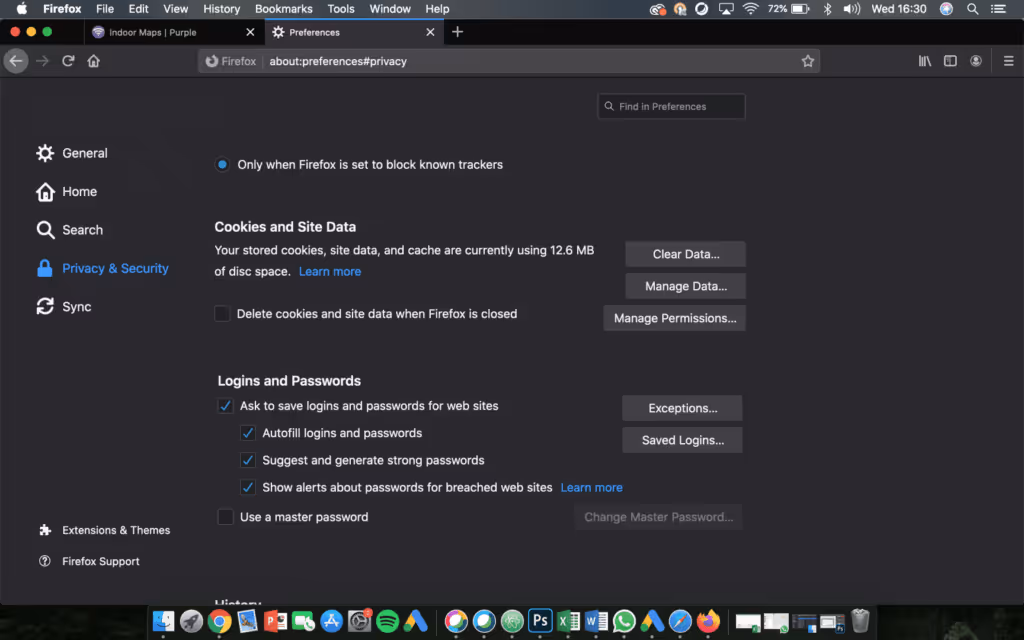The height and width of the screenshot is (640, 1024).
Task: Open the Firefox home page button
Action: (93, 61)
